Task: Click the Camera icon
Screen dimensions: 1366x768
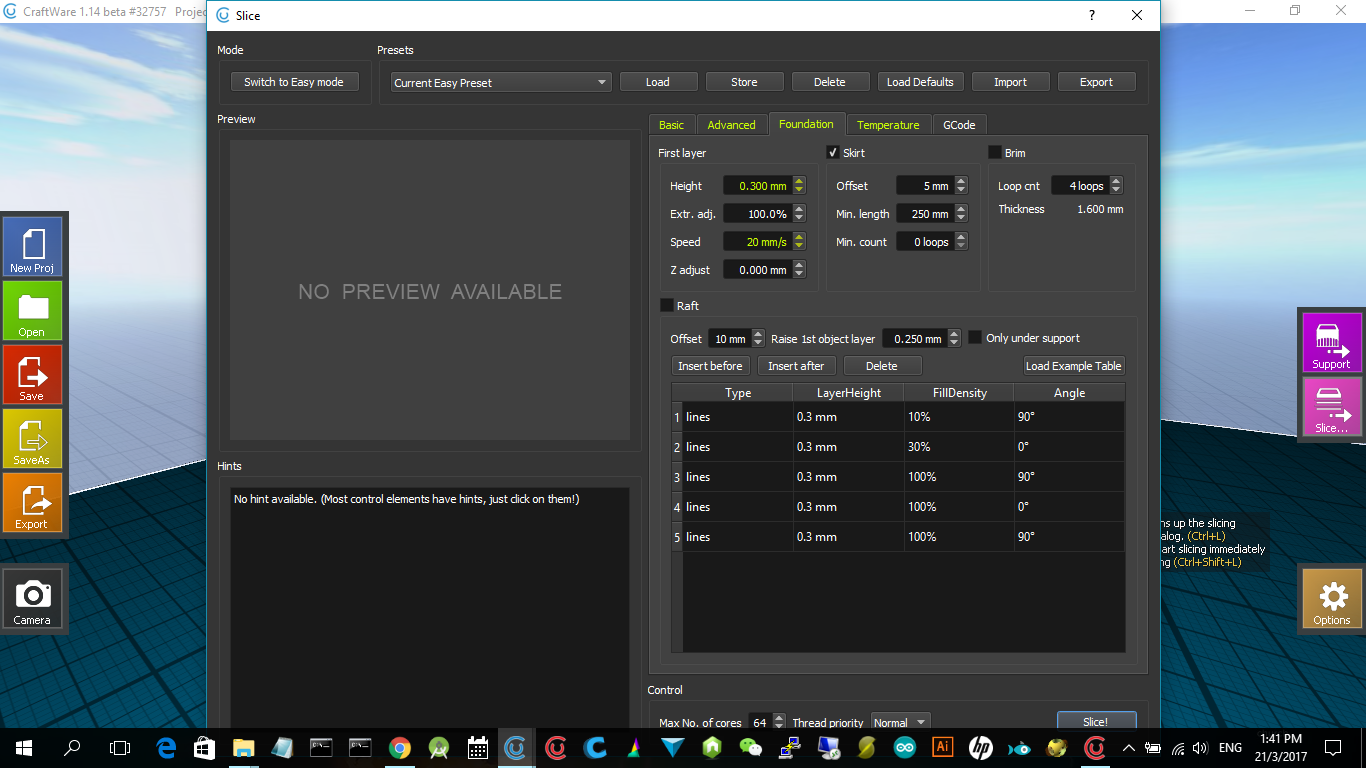Action: pos(33,597)
